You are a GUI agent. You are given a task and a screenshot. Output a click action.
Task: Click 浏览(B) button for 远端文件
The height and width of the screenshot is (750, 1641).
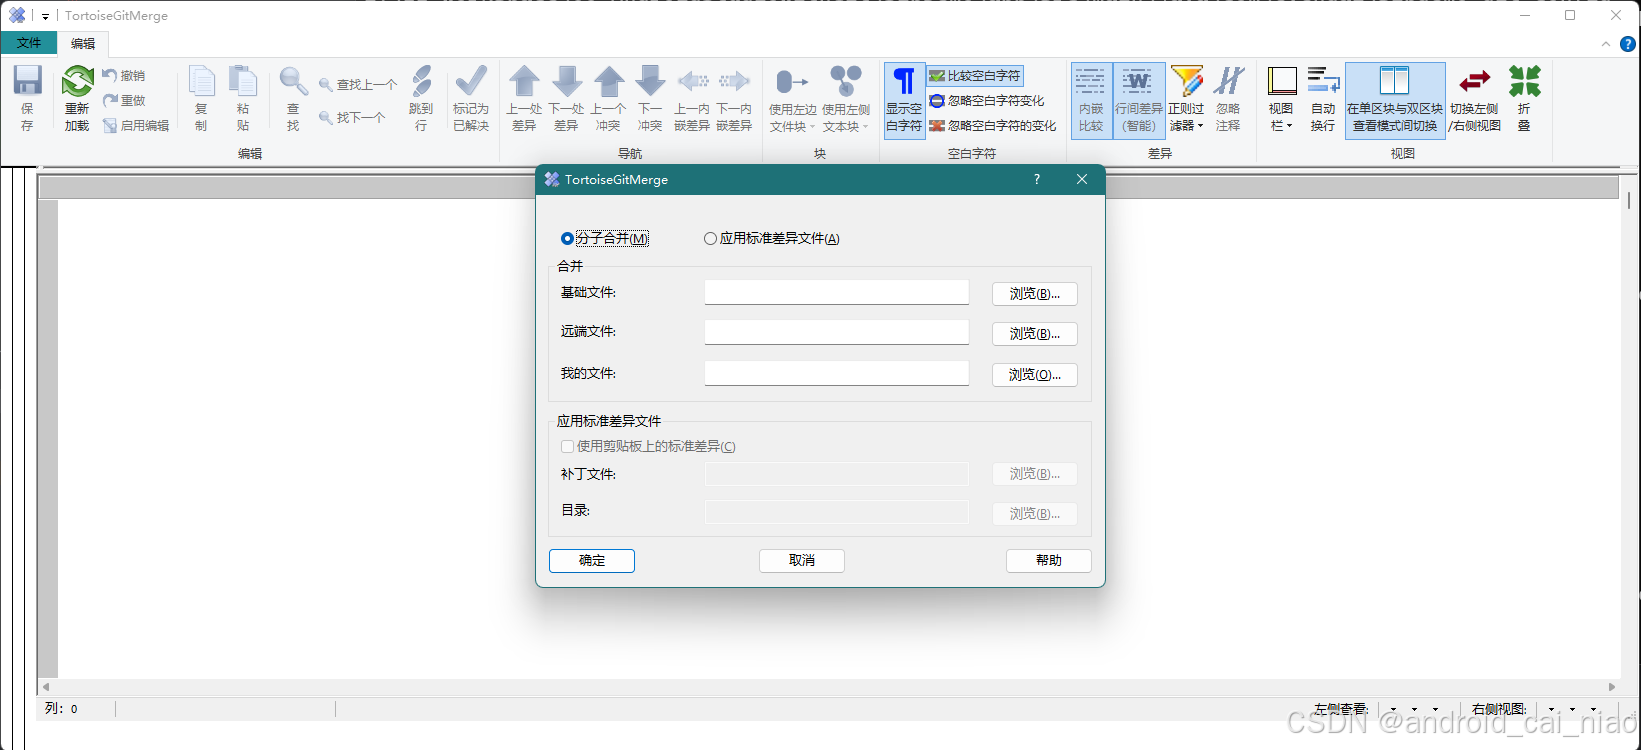click(x=1034, y=334)
